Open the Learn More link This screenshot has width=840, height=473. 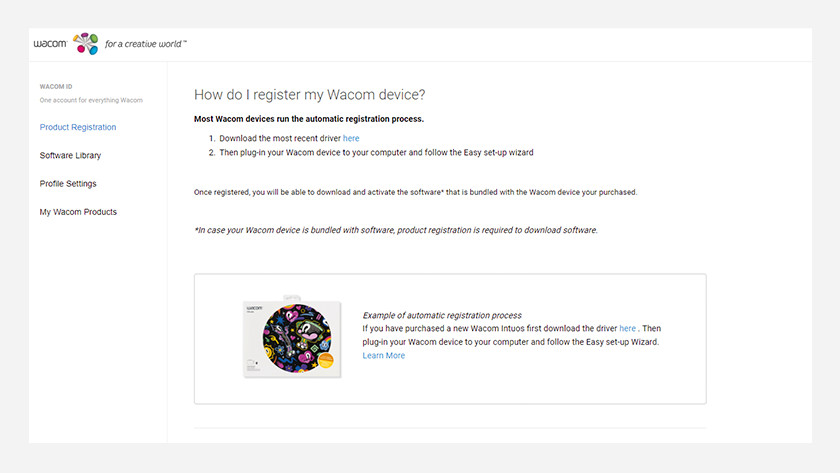click(x=384, y=356)
